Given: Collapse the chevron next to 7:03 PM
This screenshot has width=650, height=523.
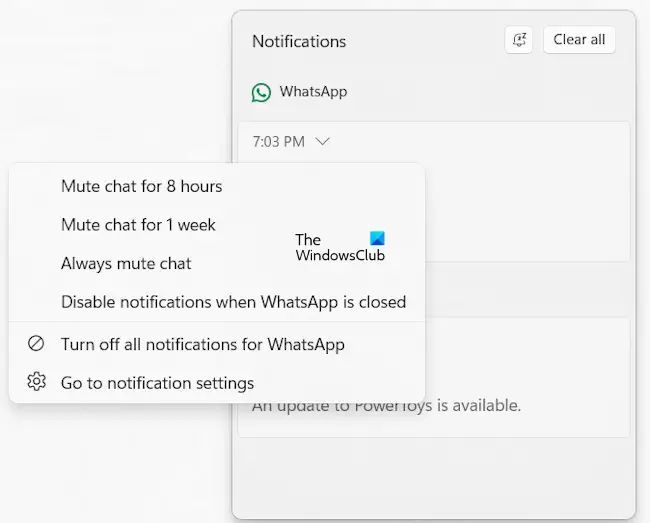Looking at the screenshot, I should pyautogui.click(x=322, y=142).
